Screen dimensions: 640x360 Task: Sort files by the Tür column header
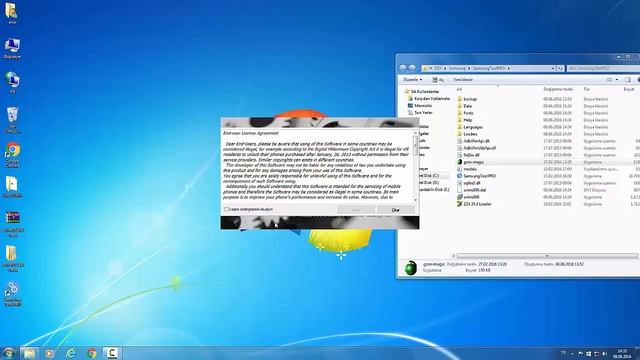pyautogui.click(x=587, y=89)
